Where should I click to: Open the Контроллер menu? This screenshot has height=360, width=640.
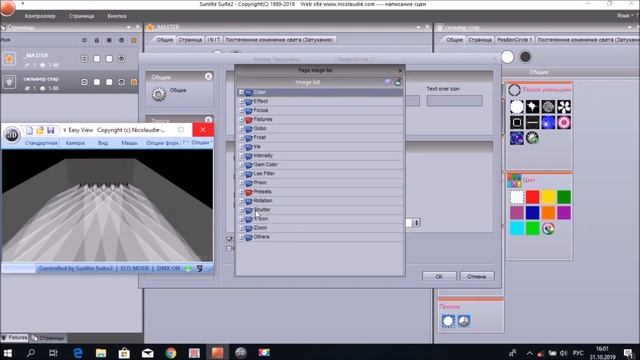point(40,16)
